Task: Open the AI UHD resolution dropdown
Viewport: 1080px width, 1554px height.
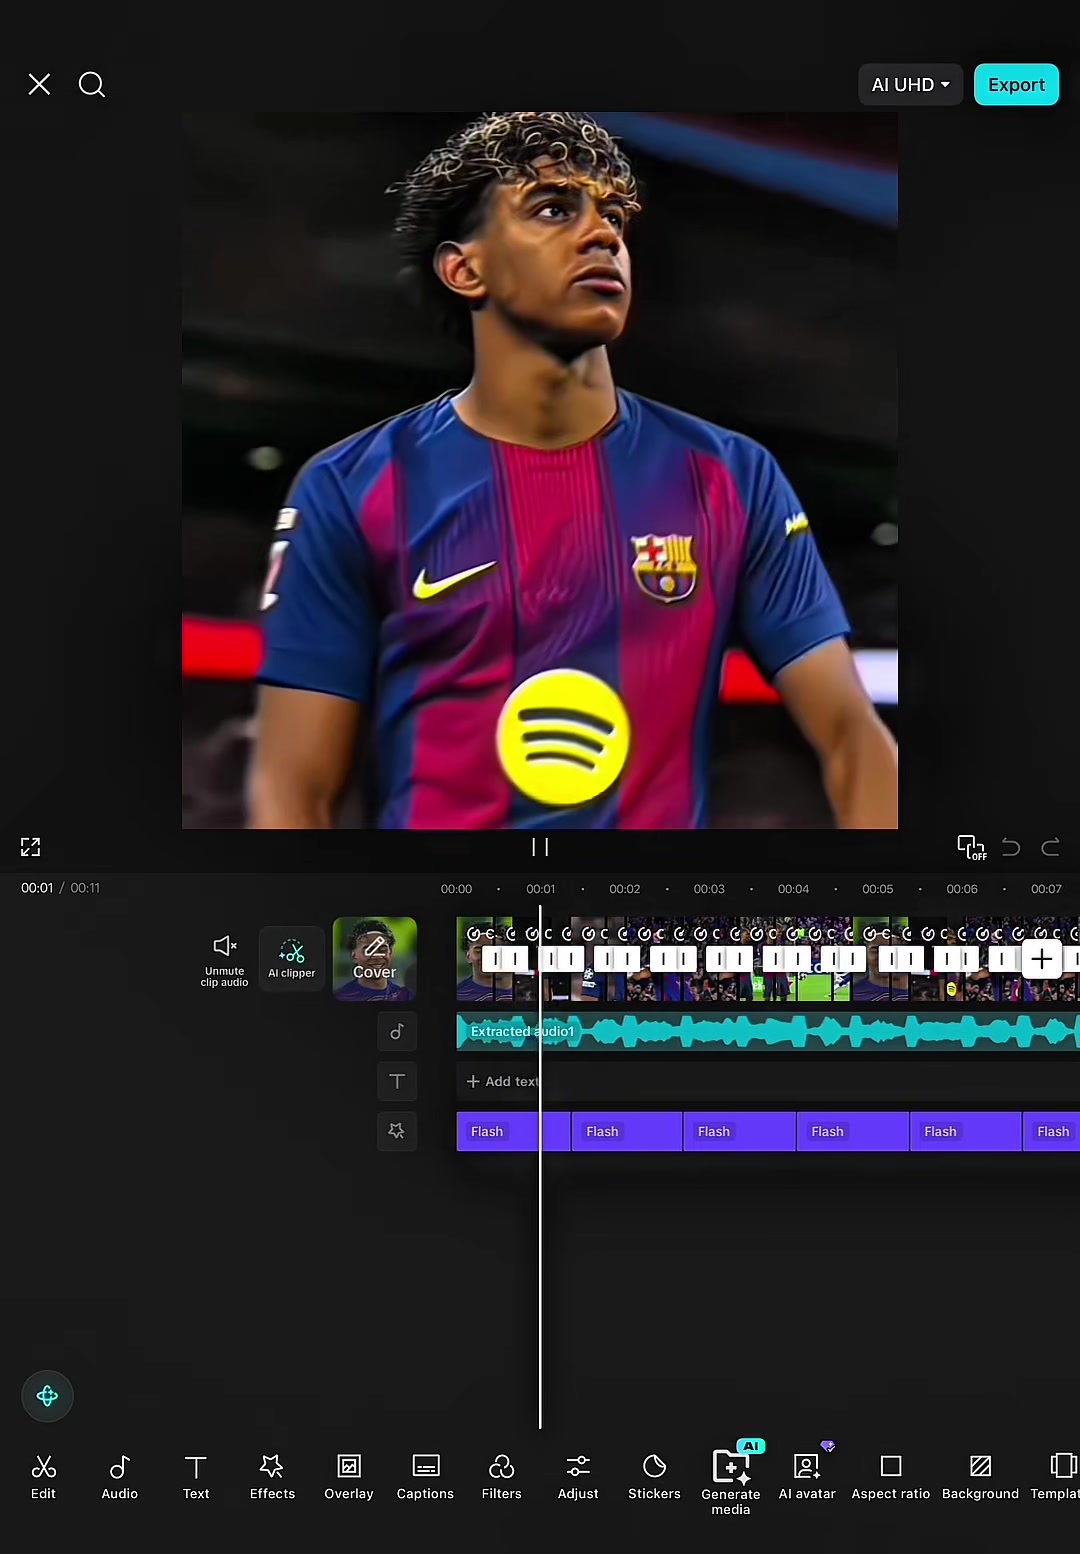Action: pyautogui.click(x=910, y=85)
